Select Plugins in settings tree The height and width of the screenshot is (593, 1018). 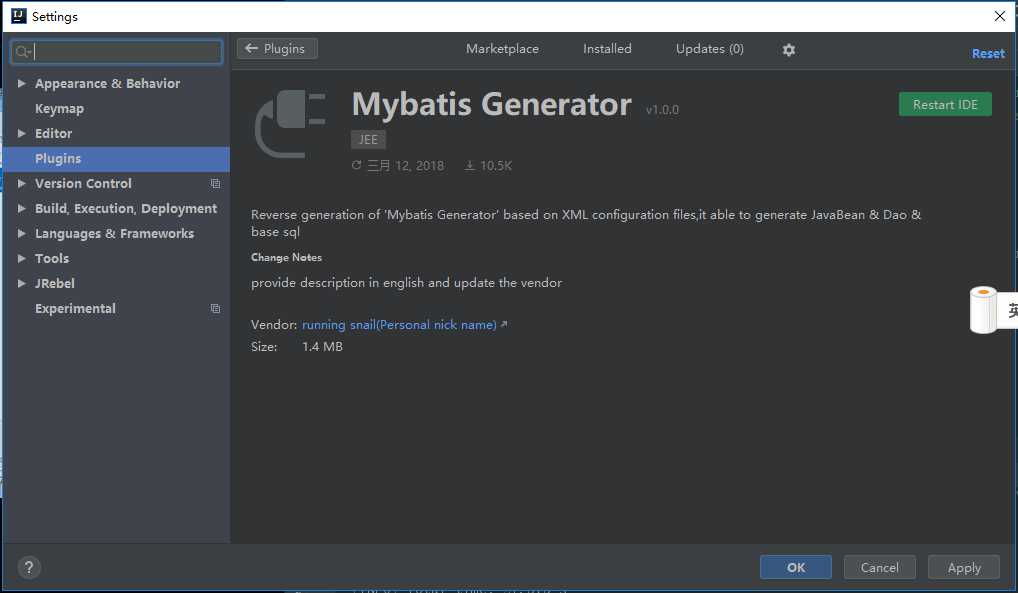click(x=58, y=158)
